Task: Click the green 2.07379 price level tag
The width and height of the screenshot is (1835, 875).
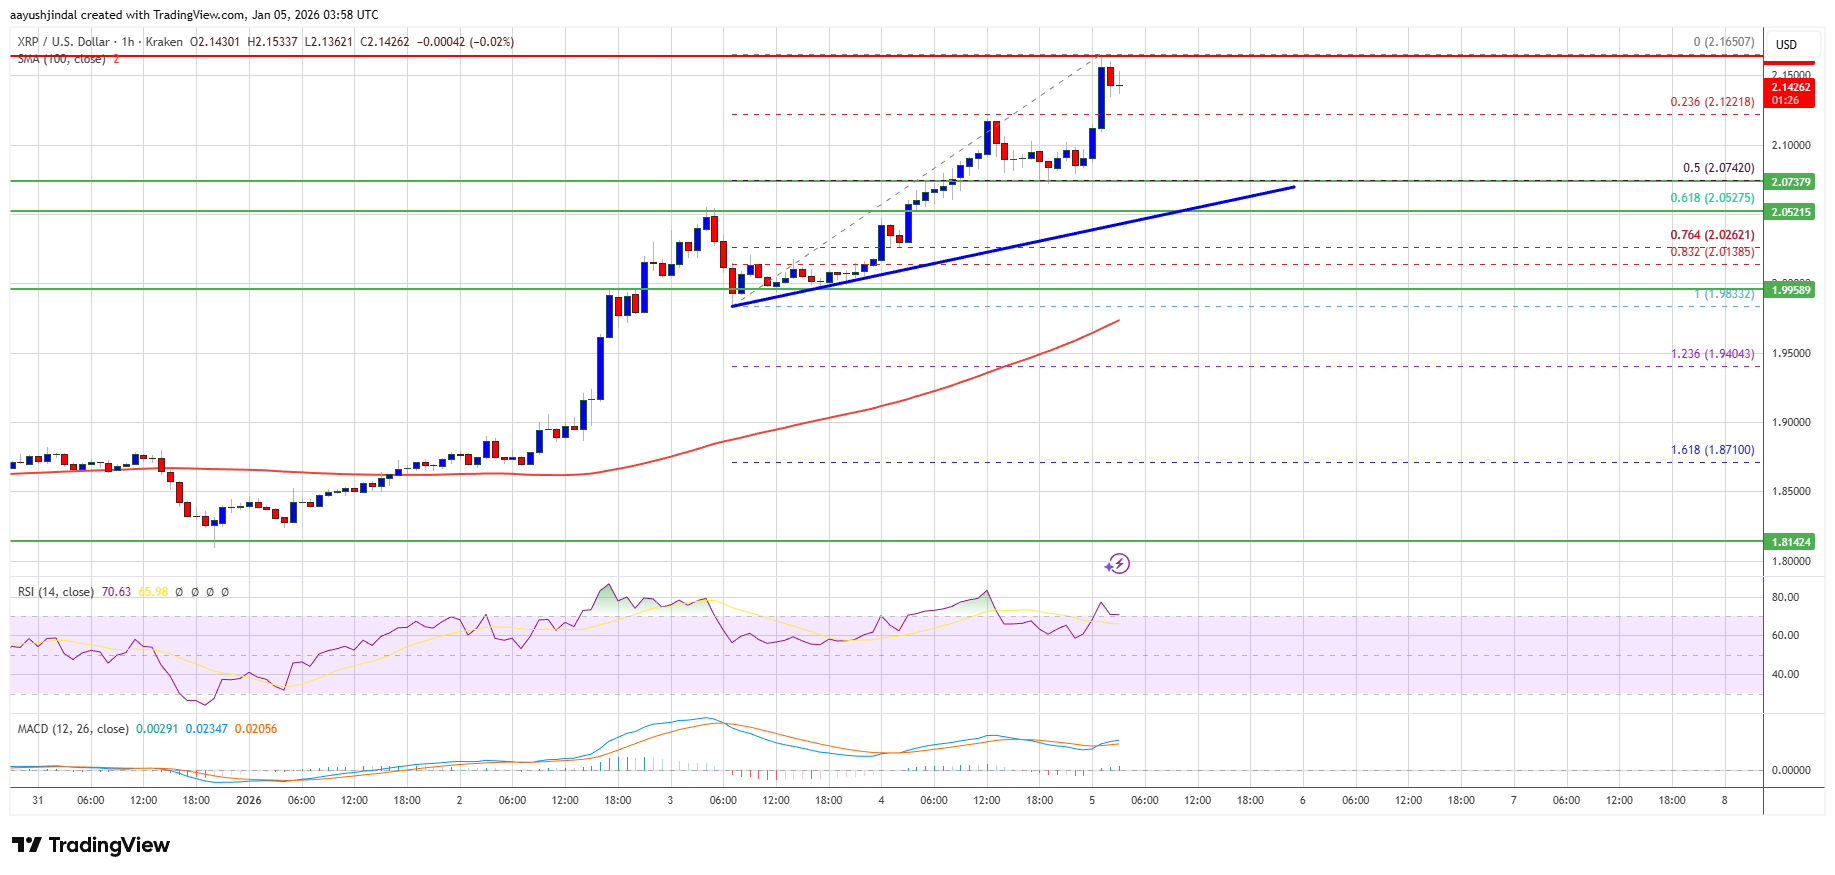Action: (x=1790, y=182)
